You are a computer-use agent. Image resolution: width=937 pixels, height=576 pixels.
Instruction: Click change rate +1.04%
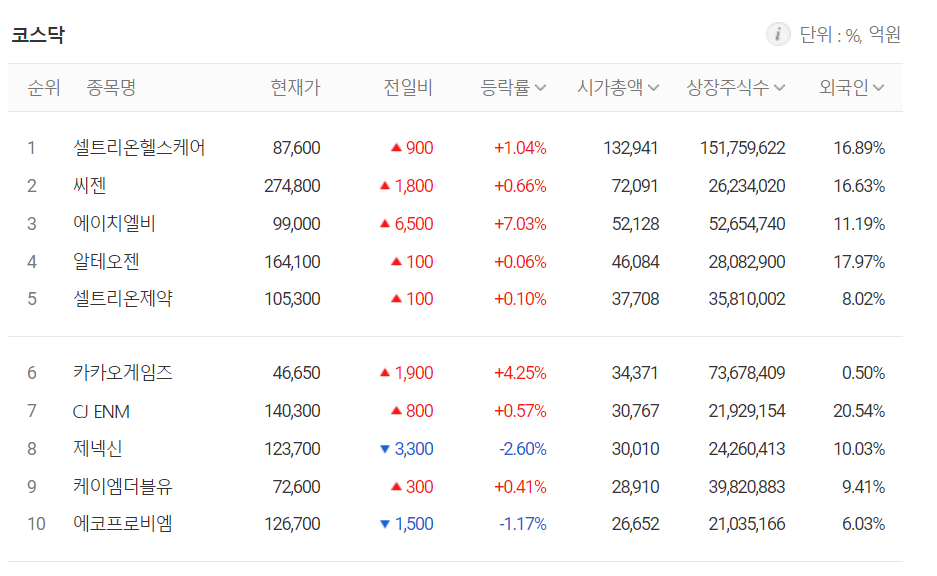point(520,148)
